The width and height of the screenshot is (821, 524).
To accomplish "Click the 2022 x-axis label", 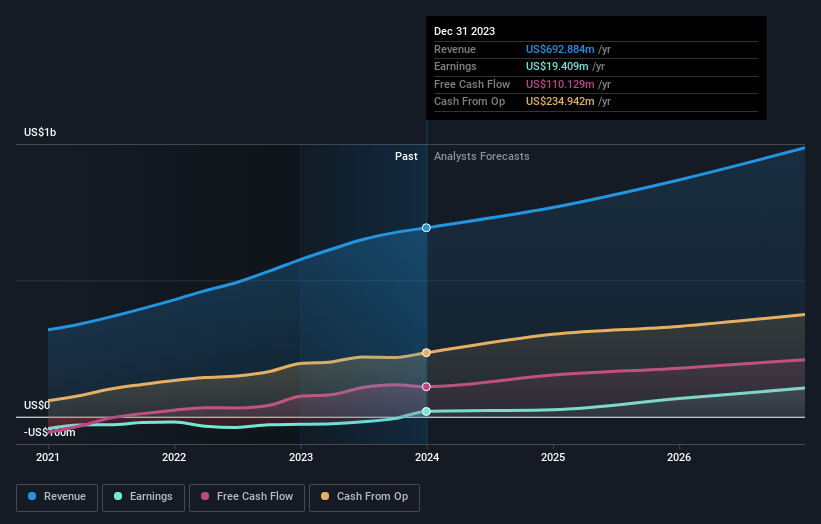I will (174, 458).
